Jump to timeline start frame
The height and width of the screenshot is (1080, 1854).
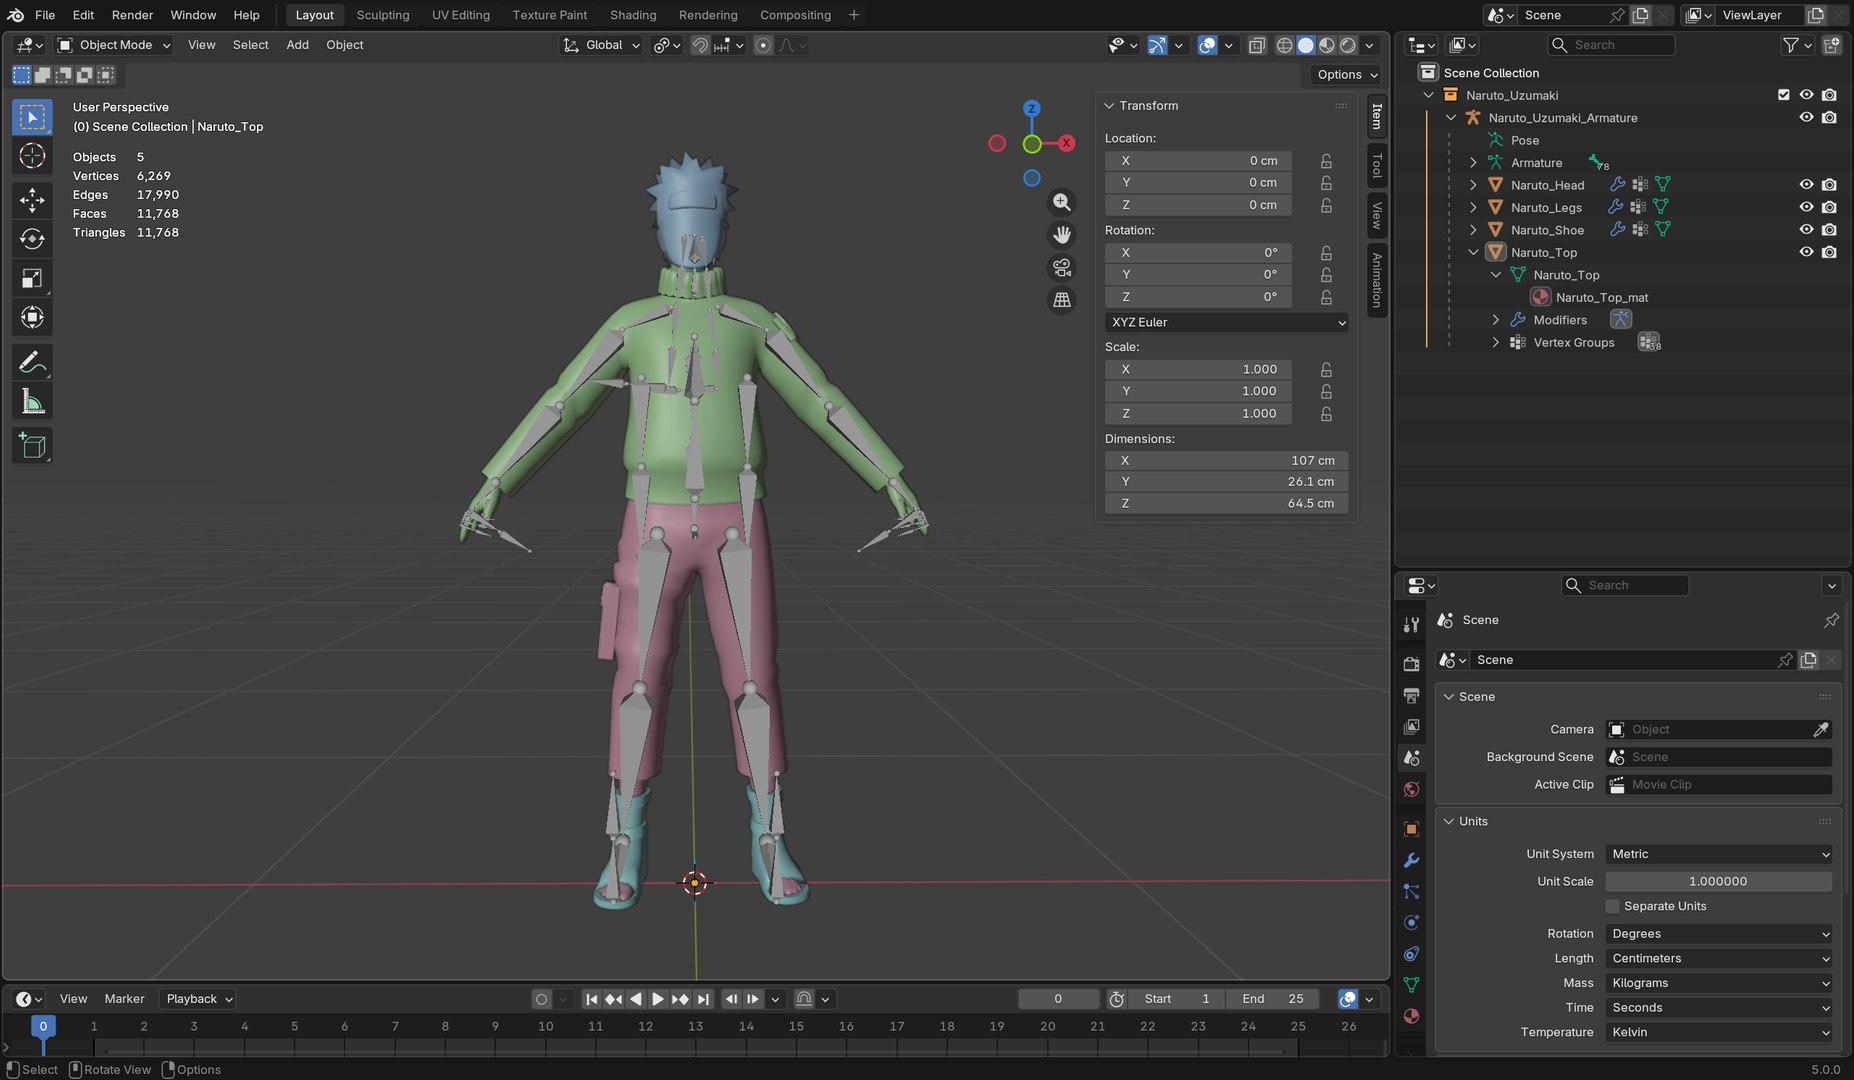point(591,999)
